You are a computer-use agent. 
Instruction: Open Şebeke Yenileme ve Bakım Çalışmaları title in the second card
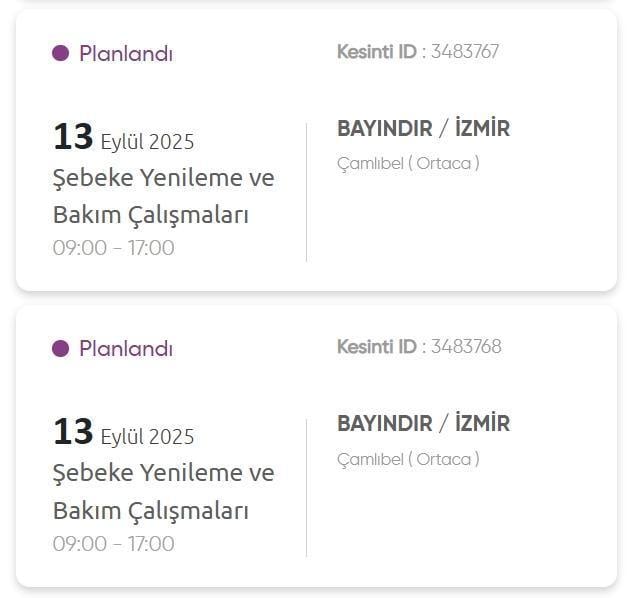(x=162, y=491)
